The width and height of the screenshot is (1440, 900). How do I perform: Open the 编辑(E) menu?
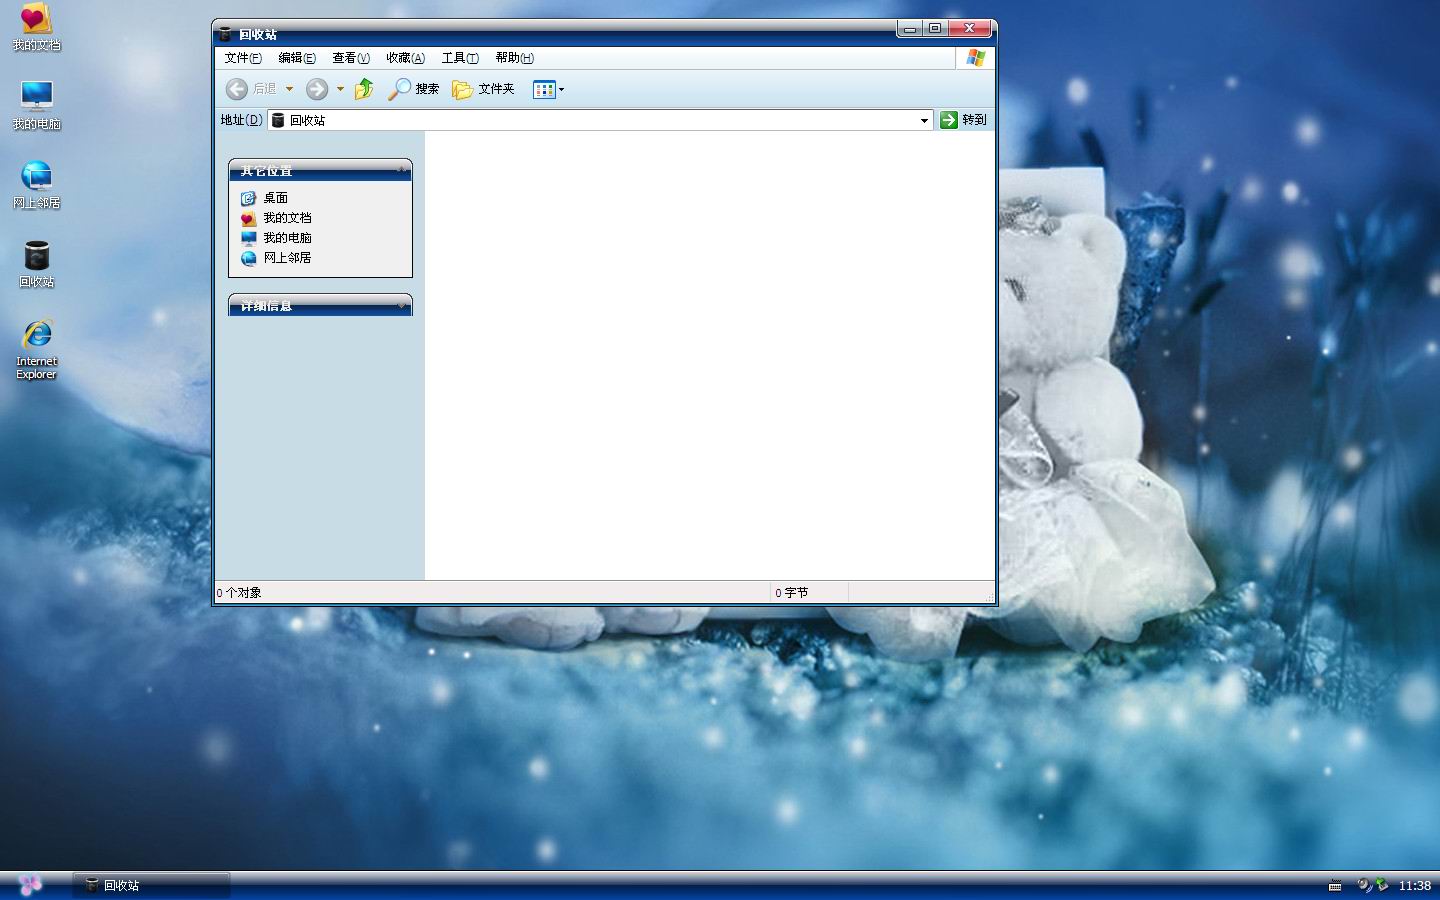click(297, 58)
